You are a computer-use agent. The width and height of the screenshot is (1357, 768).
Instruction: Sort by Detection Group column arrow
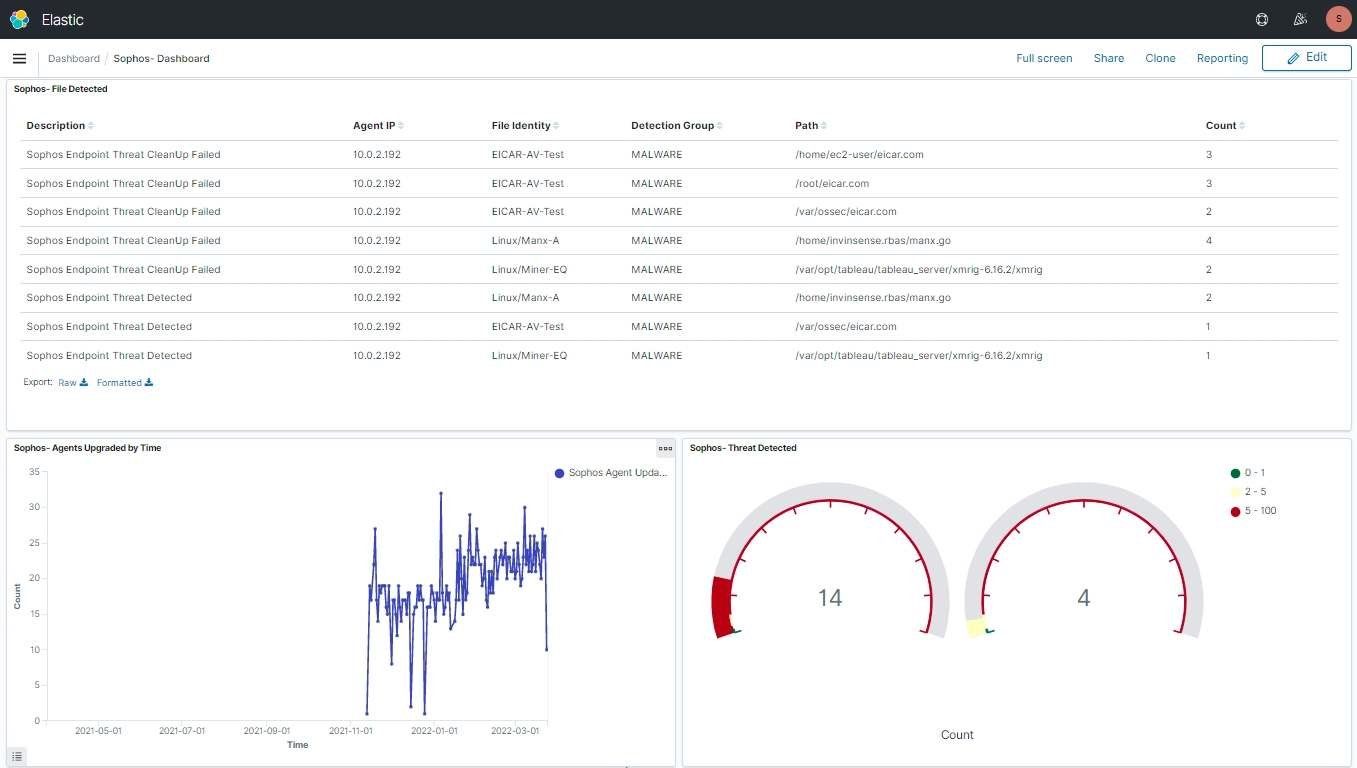tap(719, 126)
